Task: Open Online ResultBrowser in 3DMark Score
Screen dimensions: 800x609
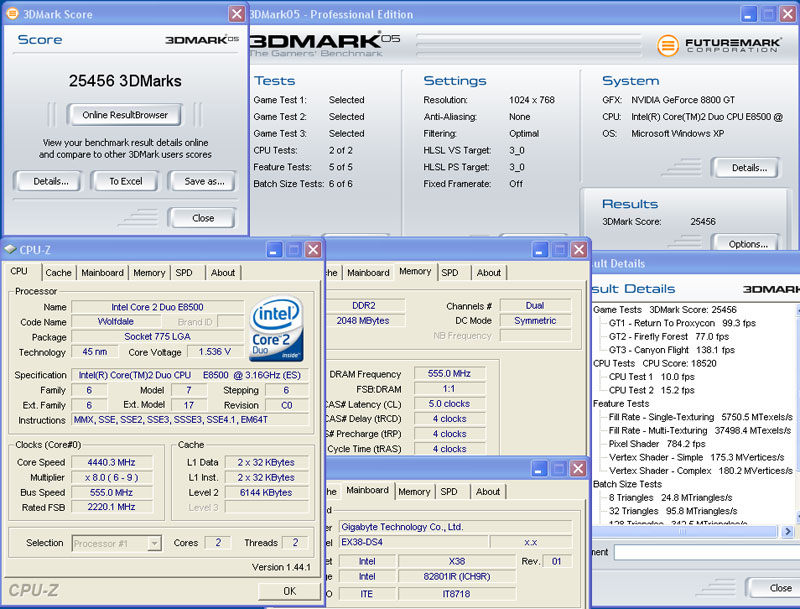Action: pyautogui.click(x=124, y=115)
